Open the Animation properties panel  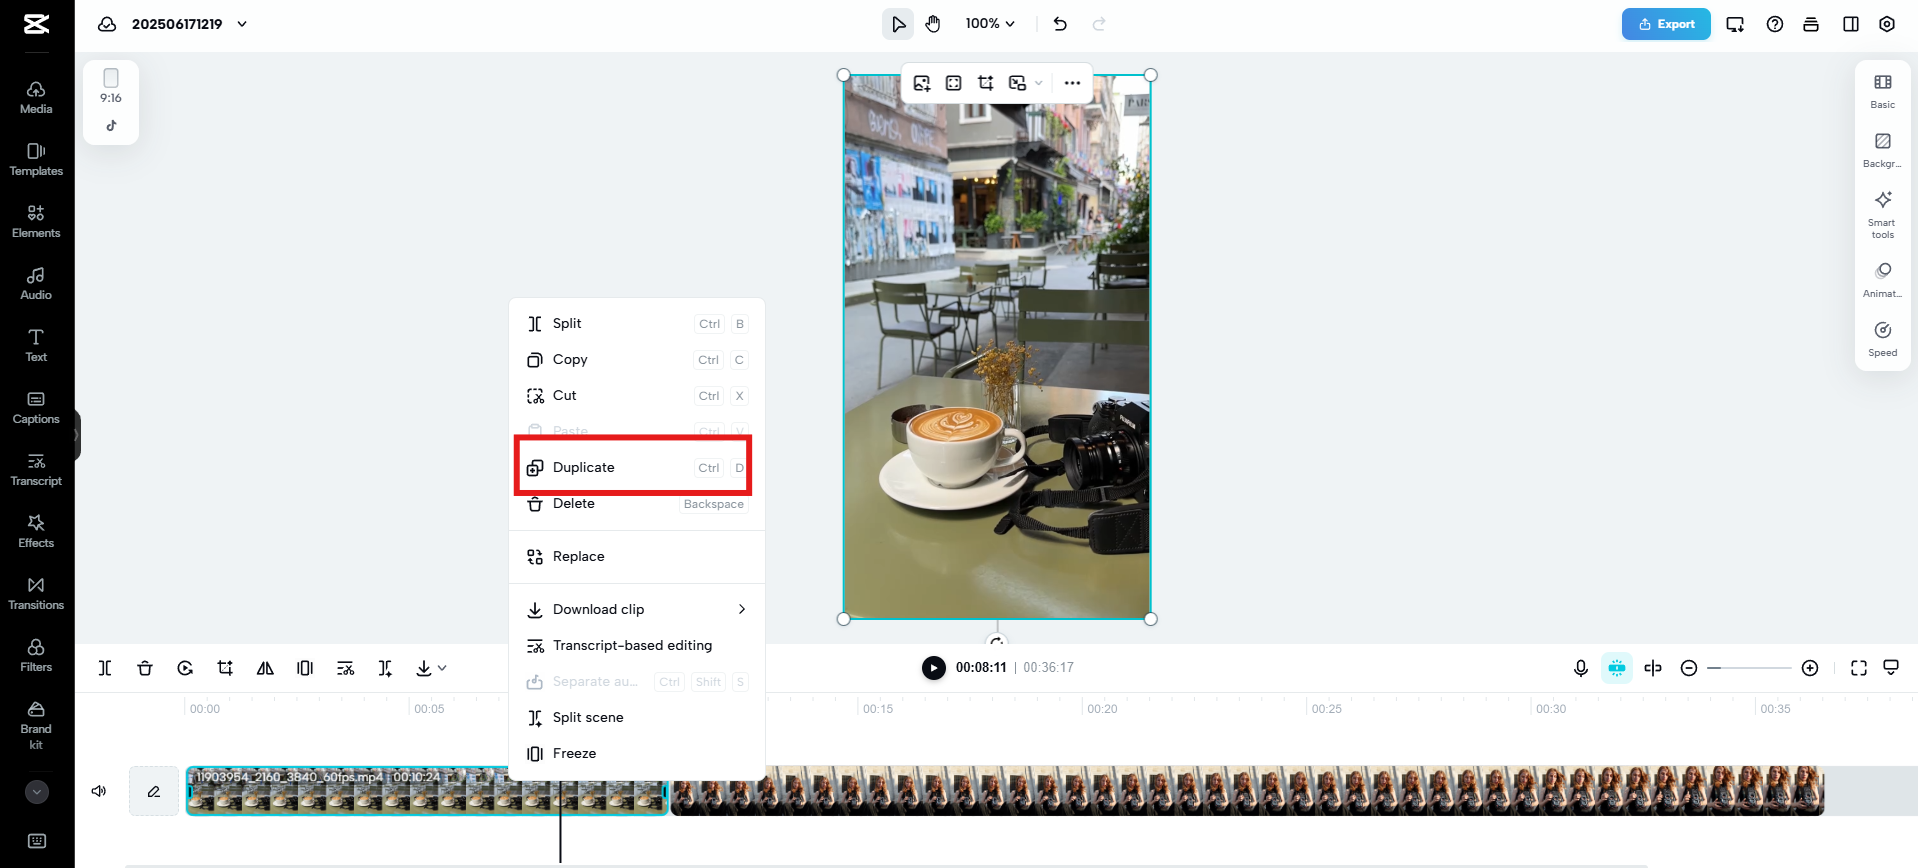pyautogui.click(x=1883, y=280)
